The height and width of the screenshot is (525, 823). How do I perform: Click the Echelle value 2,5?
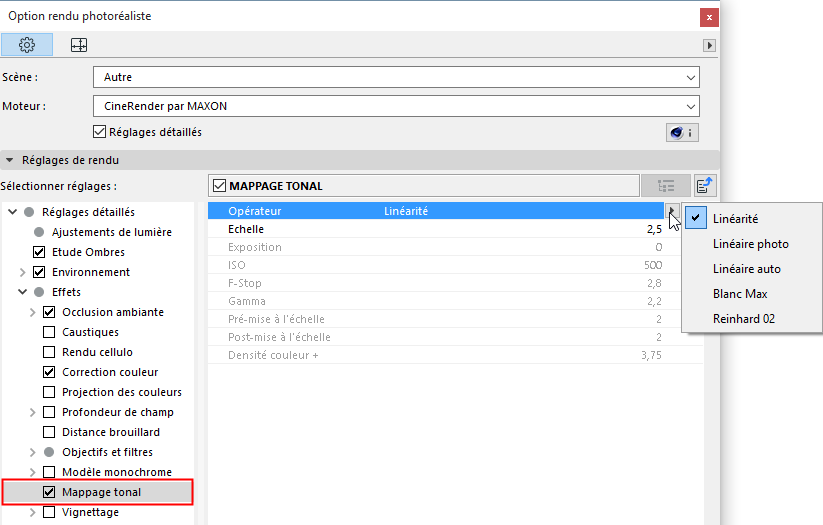[654, 229]
